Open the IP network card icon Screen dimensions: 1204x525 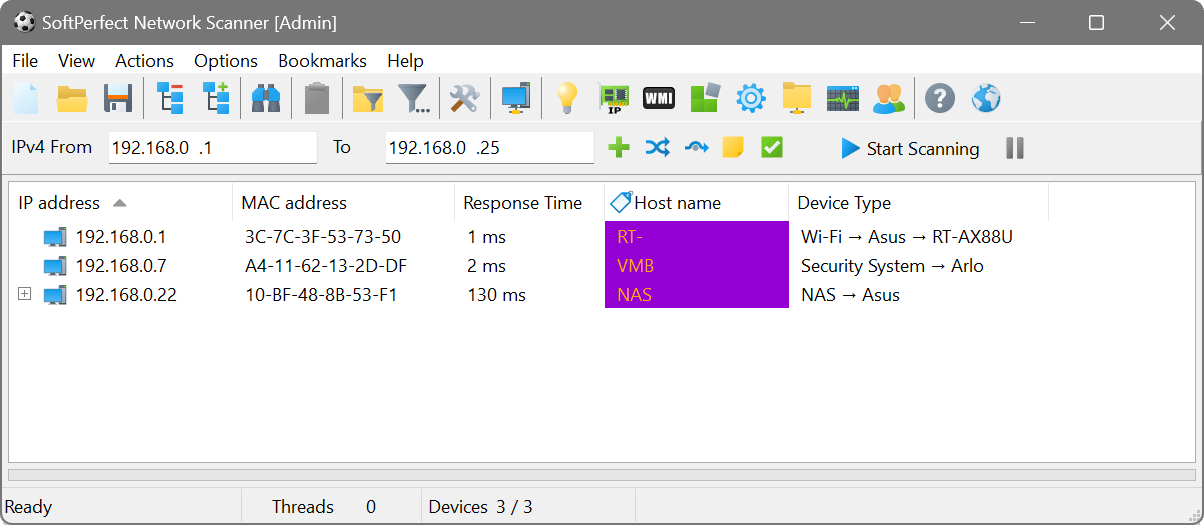(x=613, y=98)
